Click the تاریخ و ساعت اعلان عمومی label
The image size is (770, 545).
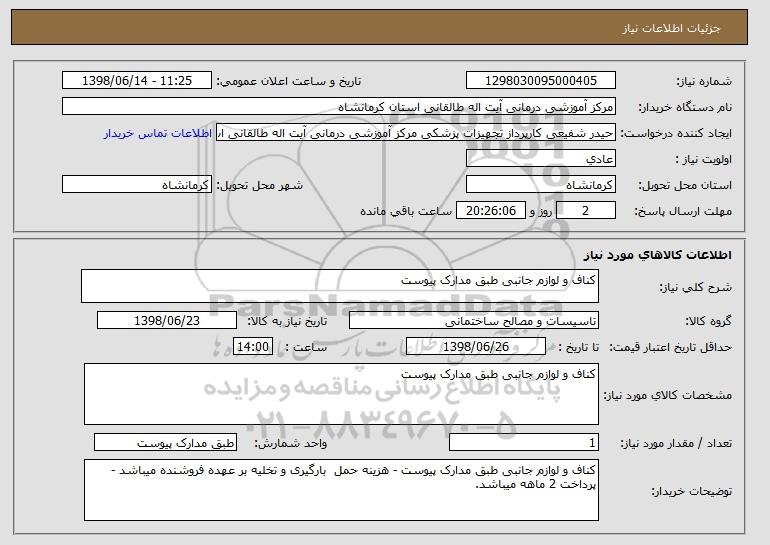click(289, 82)
